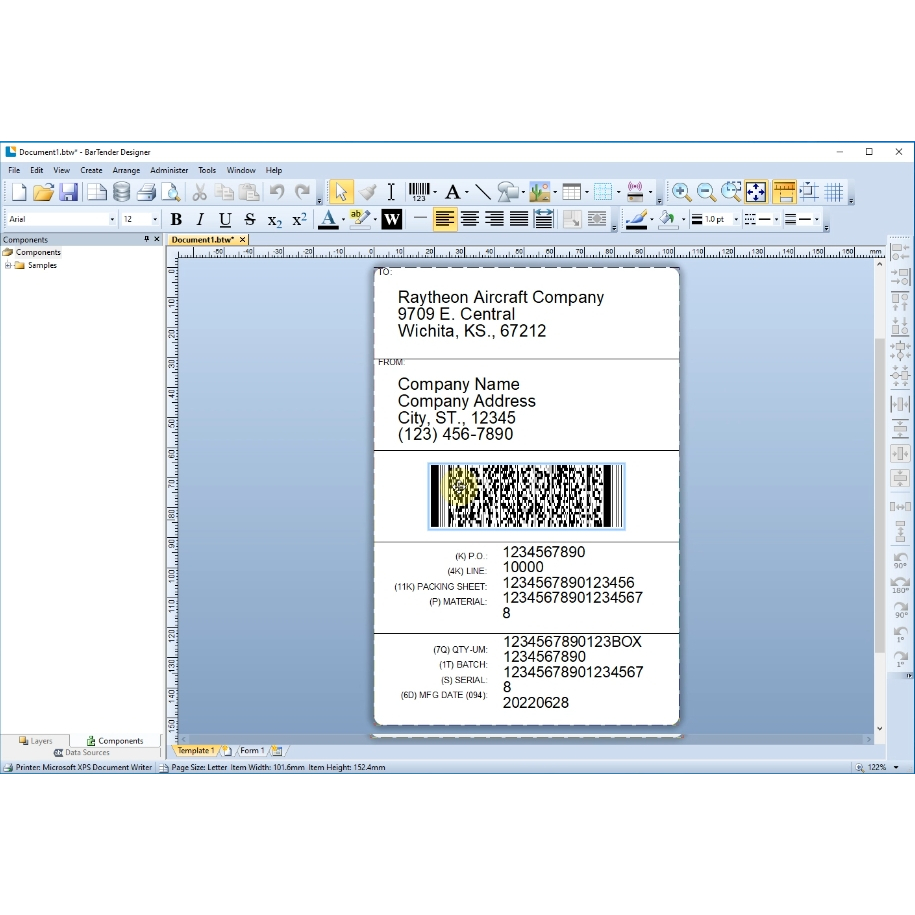Open the Administer menu
This screenshot has height=915, width=915.
[x=169, y=170]
